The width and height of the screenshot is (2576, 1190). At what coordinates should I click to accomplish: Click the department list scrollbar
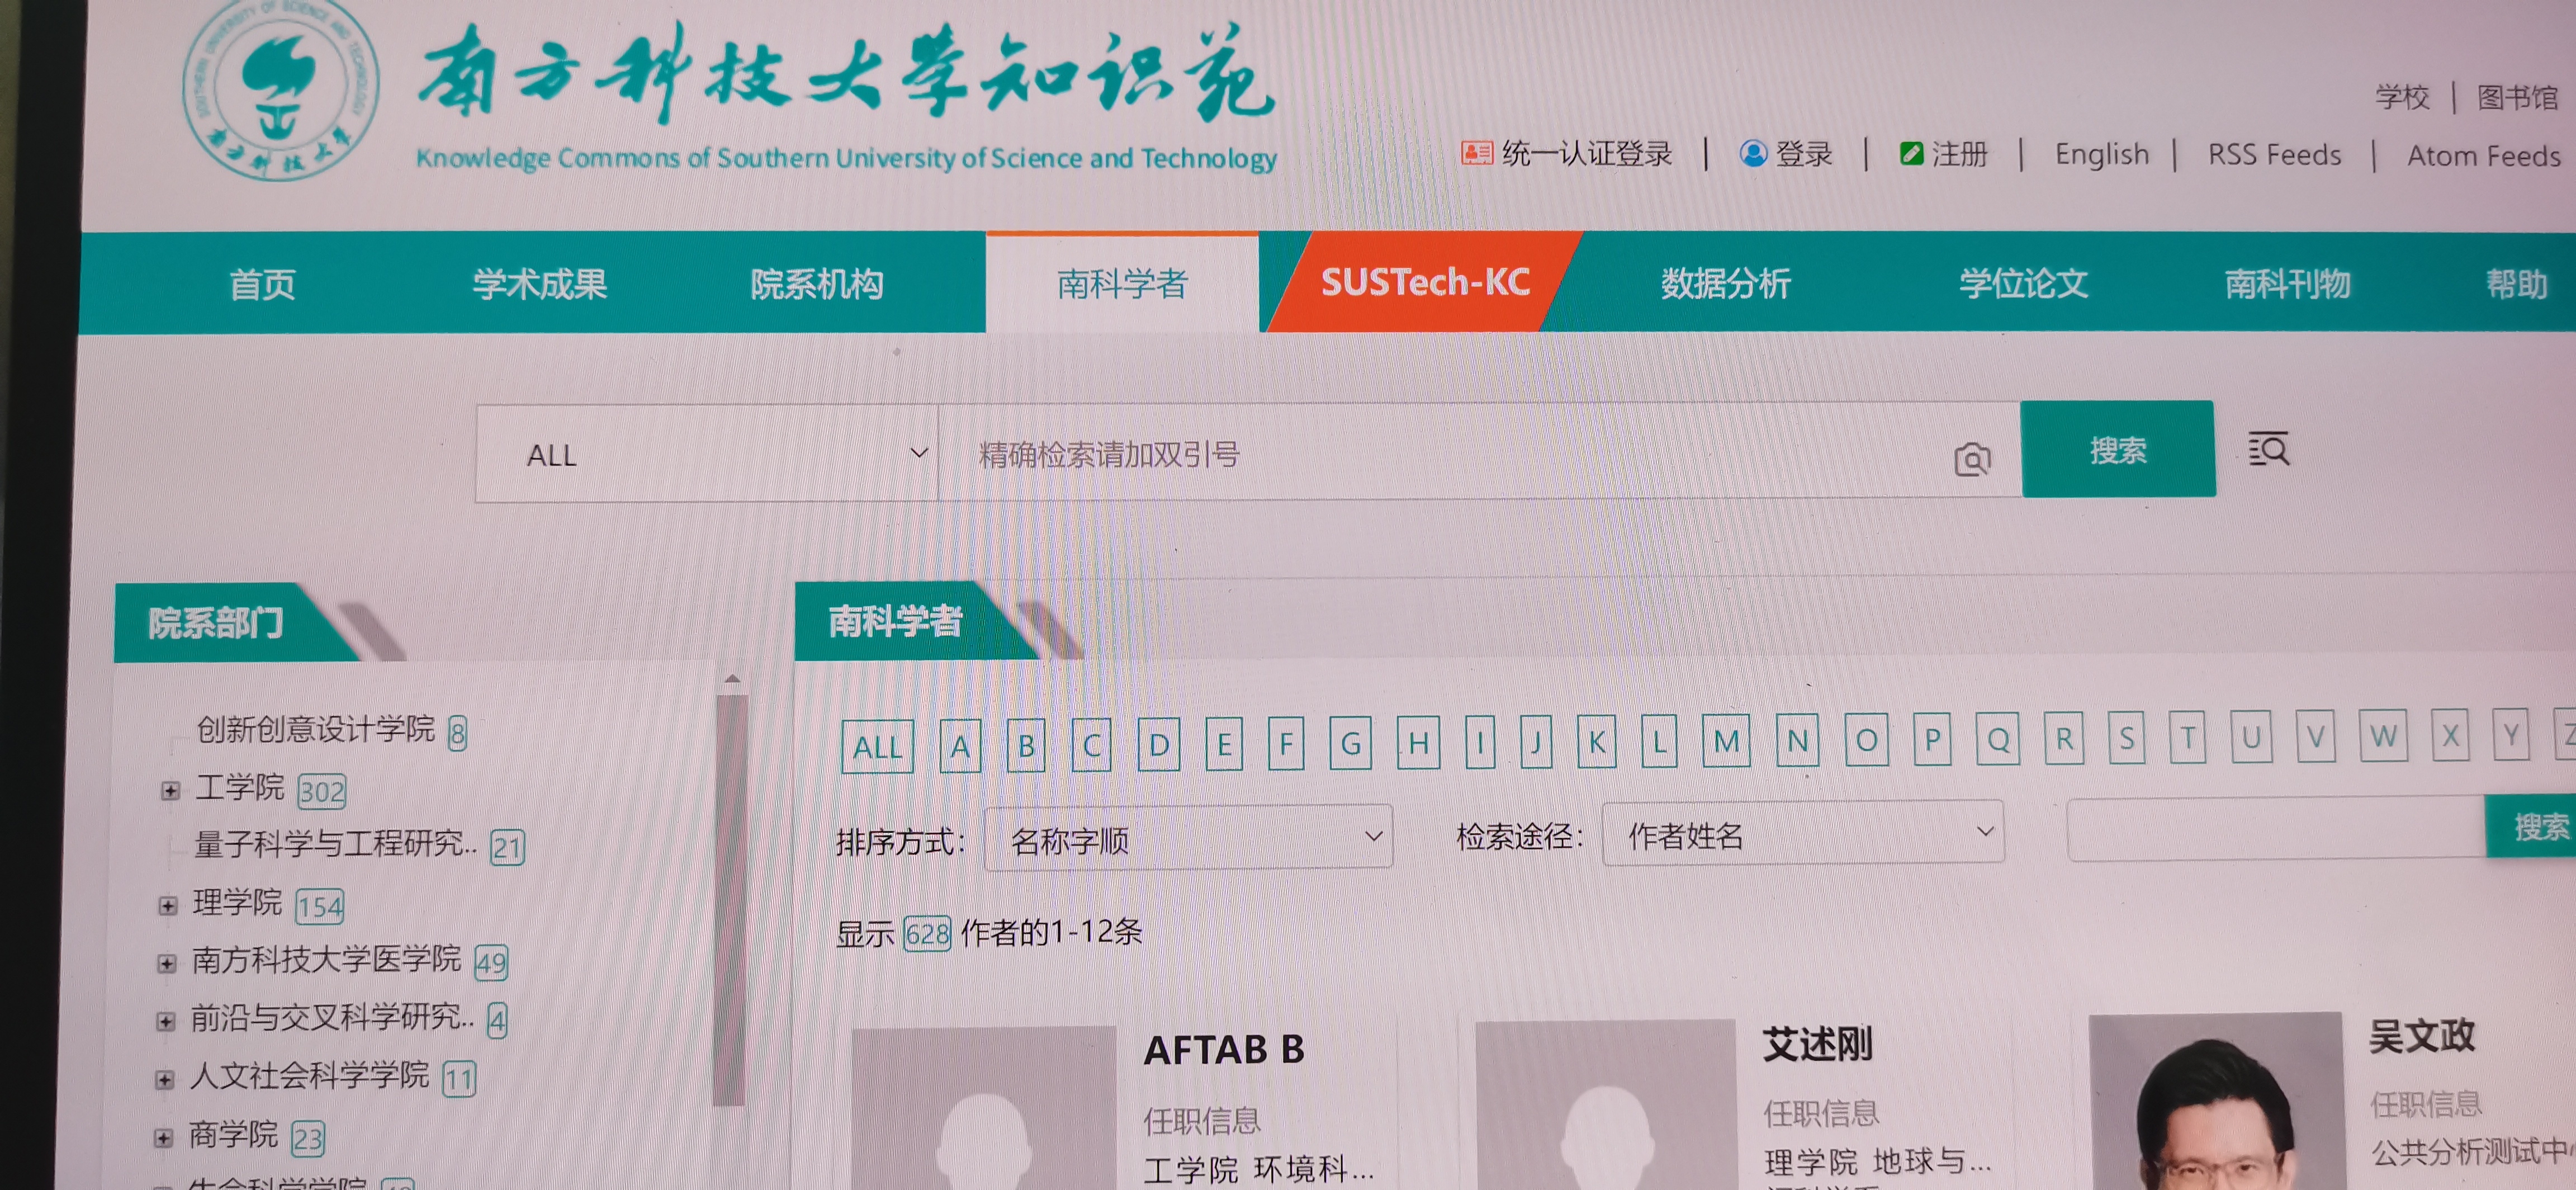click(x=731, y=900)
